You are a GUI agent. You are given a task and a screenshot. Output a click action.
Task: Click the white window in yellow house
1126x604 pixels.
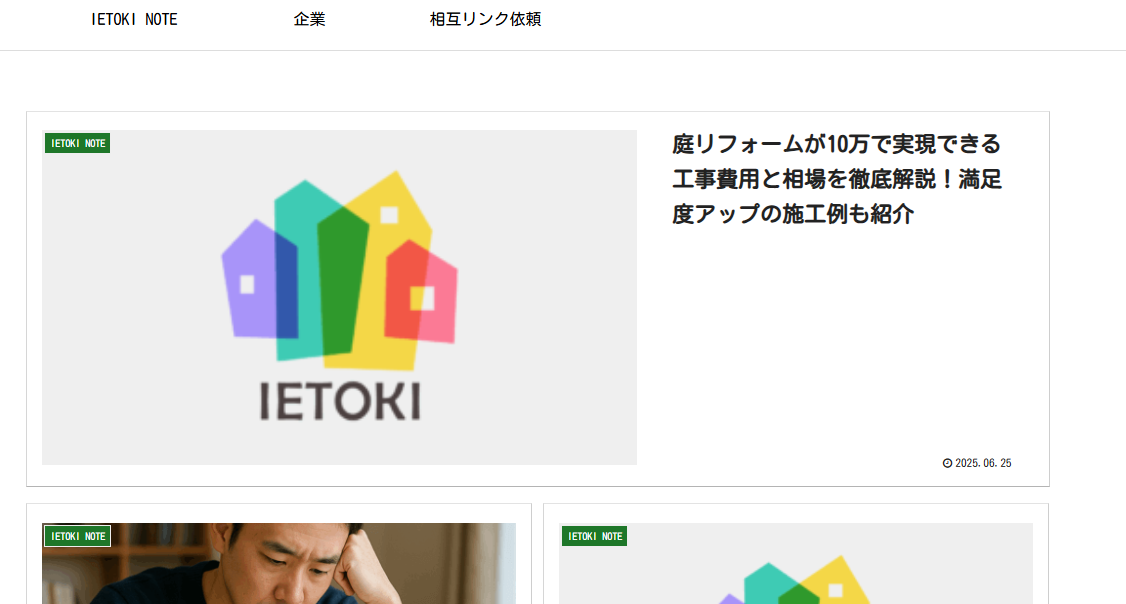pos(389,215)
